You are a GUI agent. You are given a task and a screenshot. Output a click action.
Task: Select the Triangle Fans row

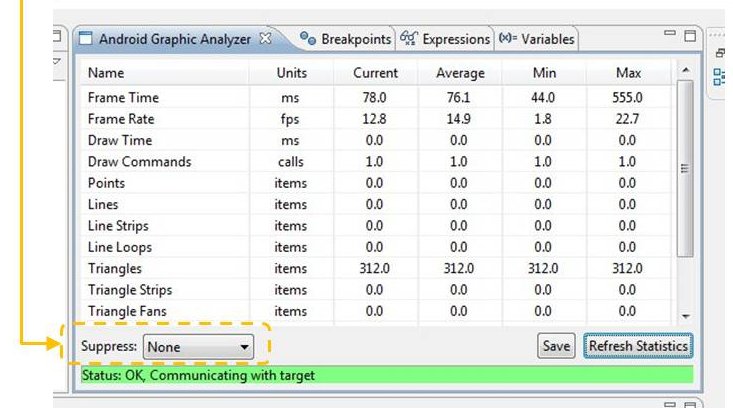(375, 311)
